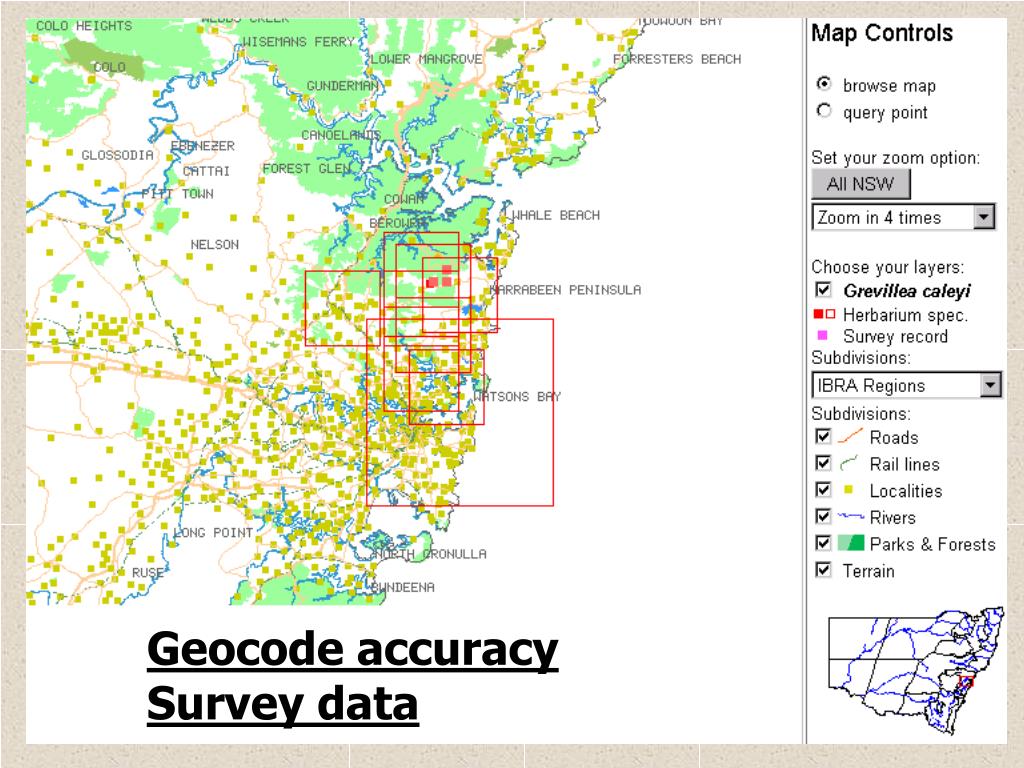1024x768 pixels.
Task: Toggle the Rivers layer checkbox
Action: 824,516
